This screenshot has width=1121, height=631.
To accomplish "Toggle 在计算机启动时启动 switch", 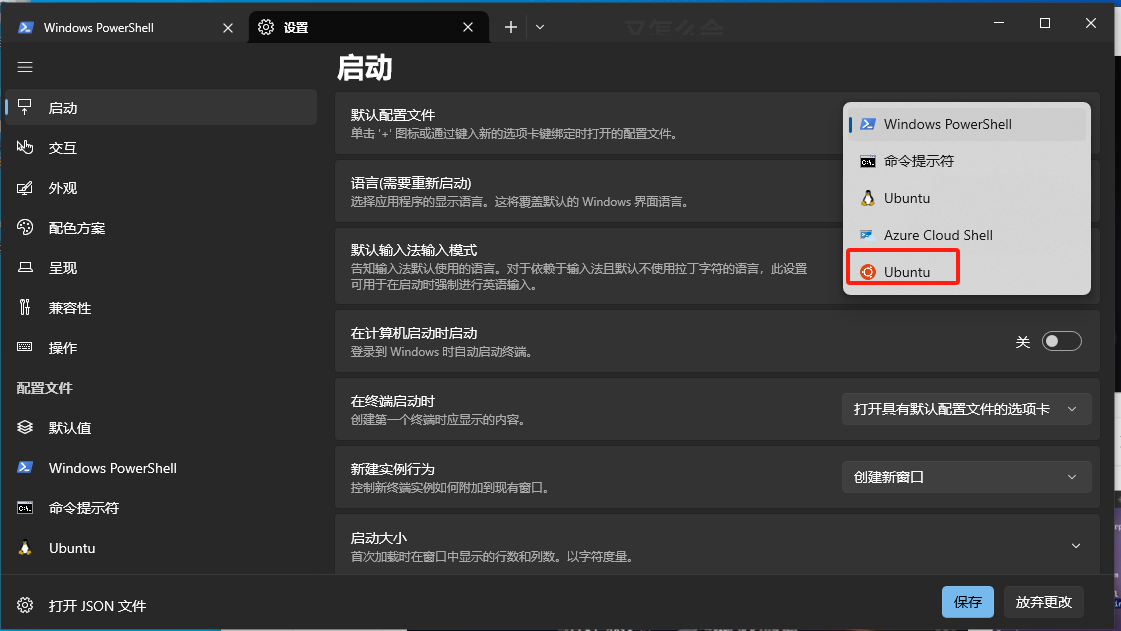I will (x=1062, y=342).
